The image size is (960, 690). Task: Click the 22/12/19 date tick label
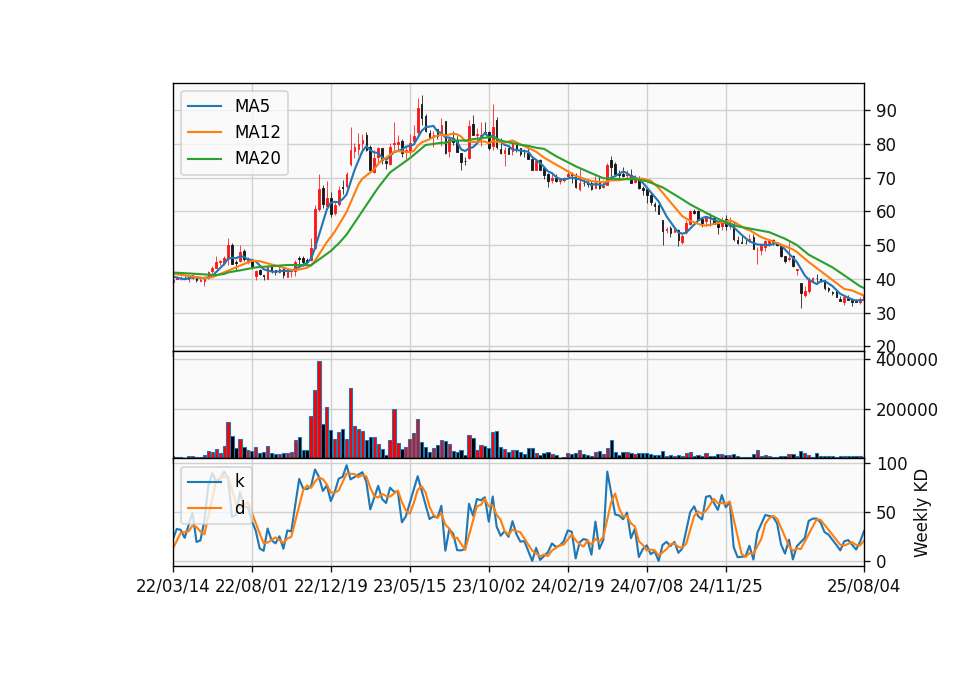point(331,586)
